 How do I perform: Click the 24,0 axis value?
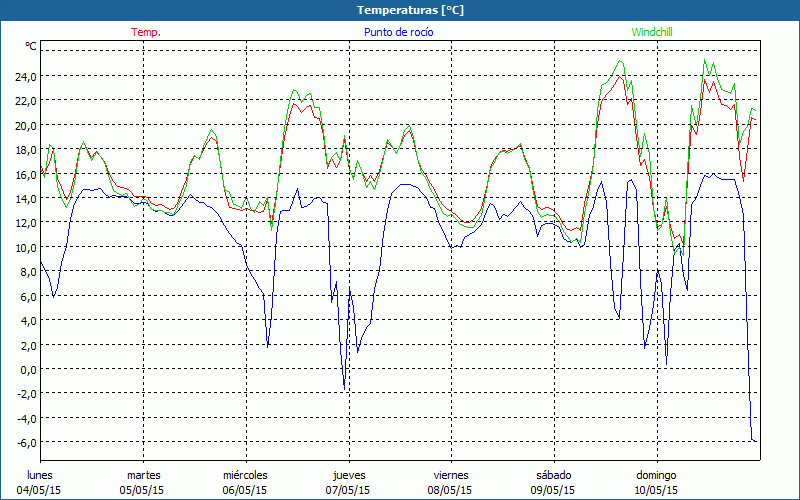point(26,77)
